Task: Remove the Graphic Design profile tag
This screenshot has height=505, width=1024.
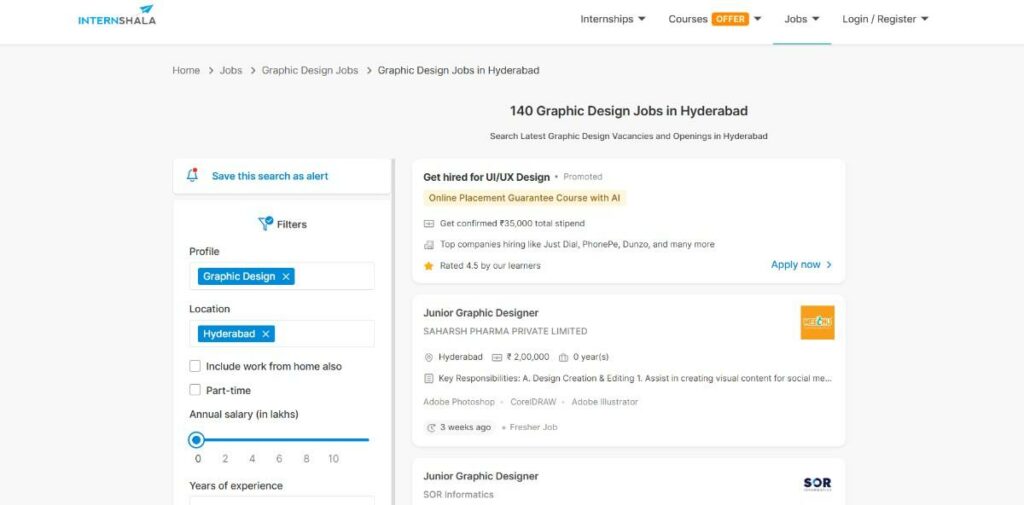Action: click(x=286, y=276)
